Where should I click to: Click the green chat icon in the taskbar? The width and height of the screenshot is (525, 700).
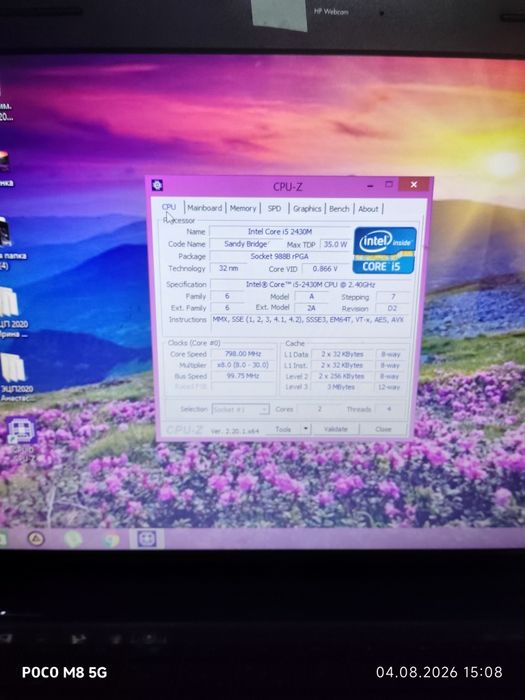[x=73, y=539]
